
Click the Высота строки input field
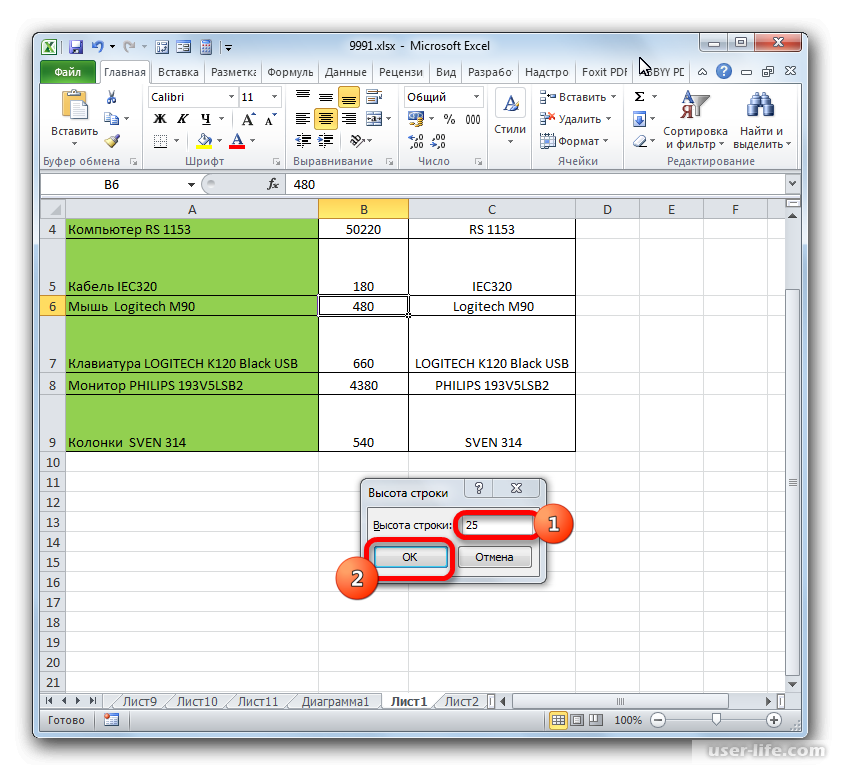[496, 525]
